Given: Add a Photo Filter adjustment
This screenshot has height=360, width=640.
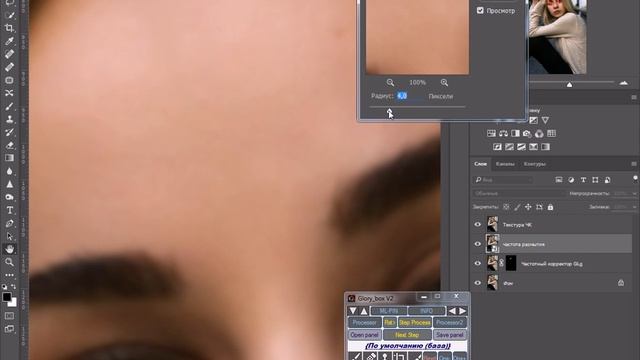Looking at the screenshot, I should (x=527, y=133).
